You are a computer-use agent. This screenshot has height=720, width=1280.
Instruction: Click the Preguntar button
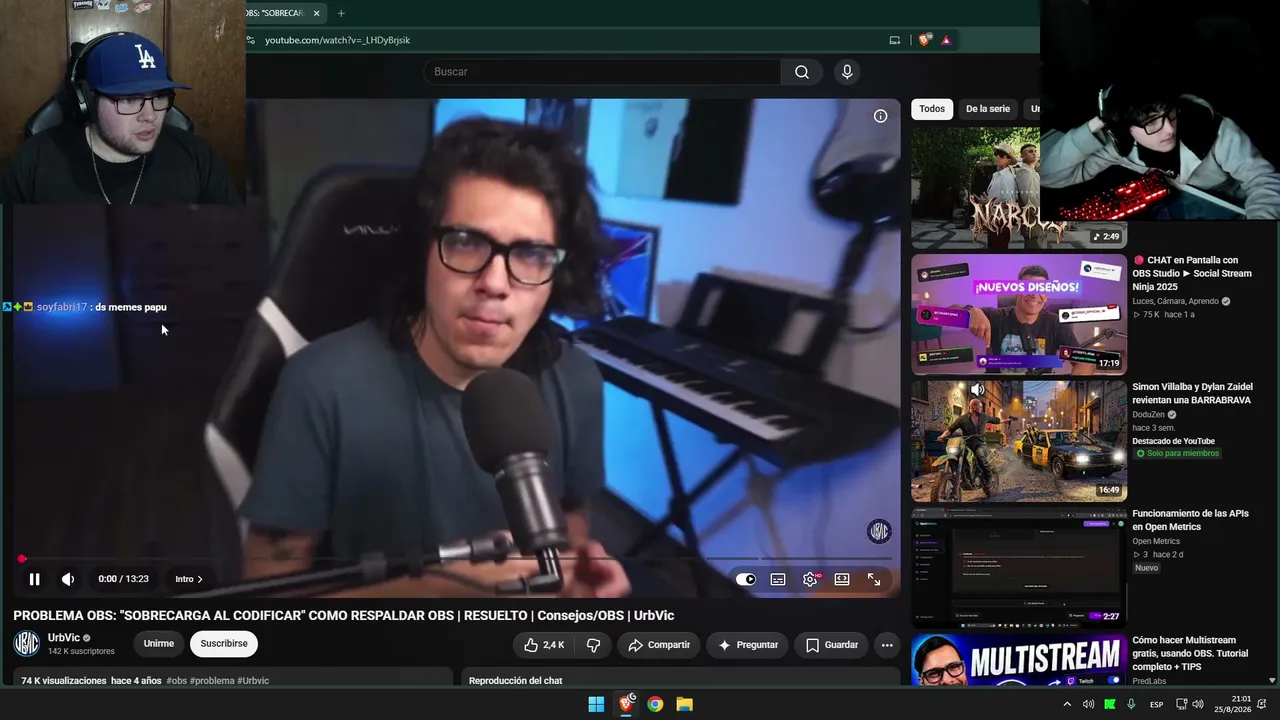coord(748,645)
